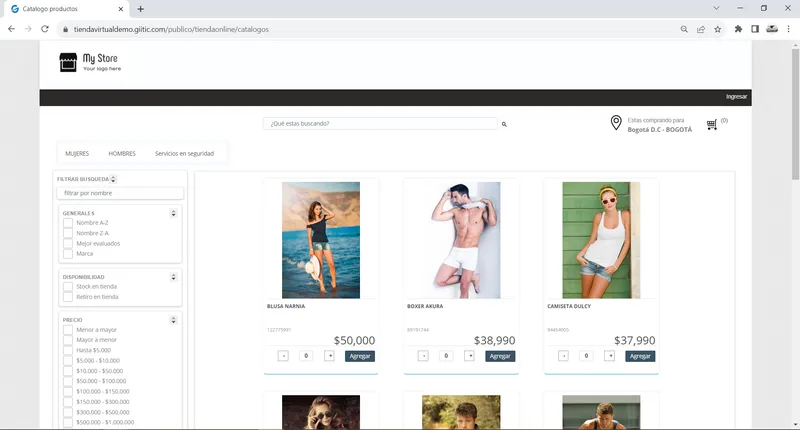Screen dimensions: 800x430
Task: Click the location pin icon
Action: click(x=616, y=123)
